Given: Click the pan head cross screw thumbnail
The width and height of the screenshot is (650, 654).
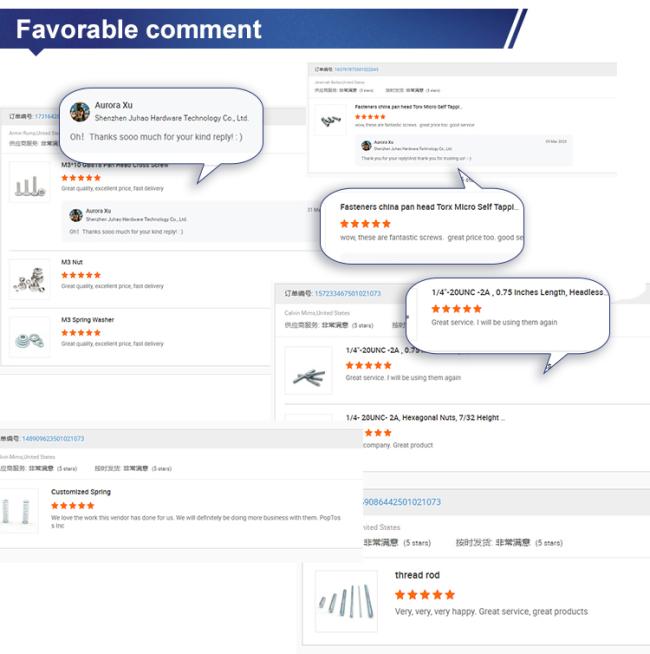Looking at the screenshot, I should point(29,182).
